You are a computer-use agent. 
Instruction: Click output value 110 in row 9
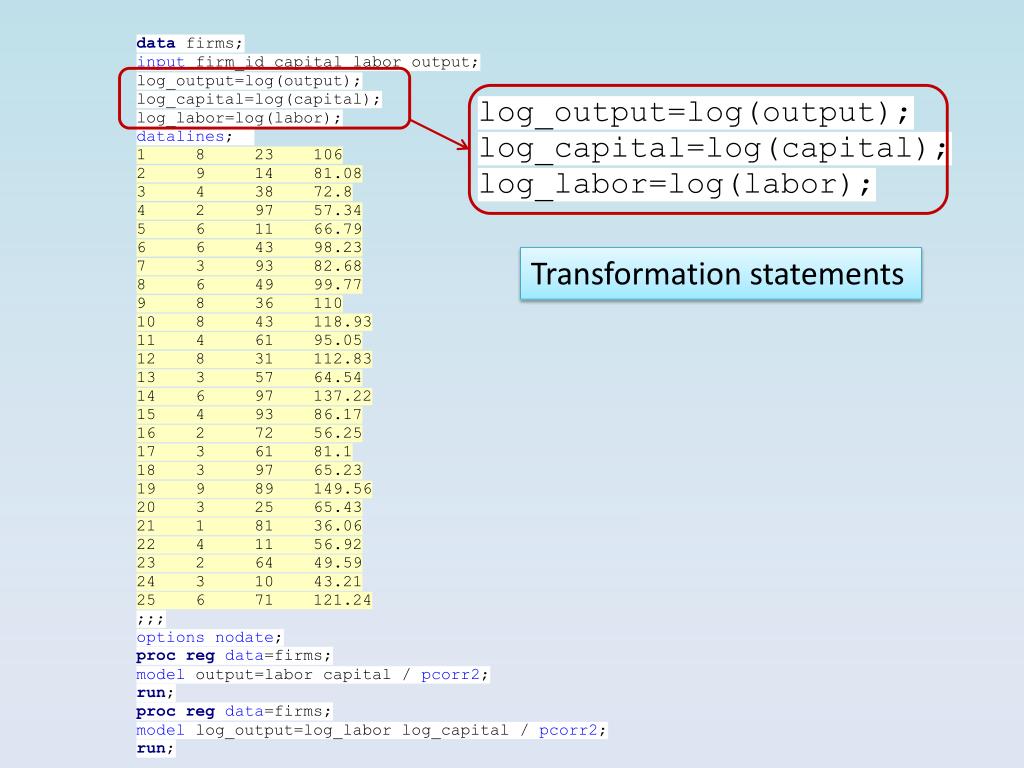(328, 303)
